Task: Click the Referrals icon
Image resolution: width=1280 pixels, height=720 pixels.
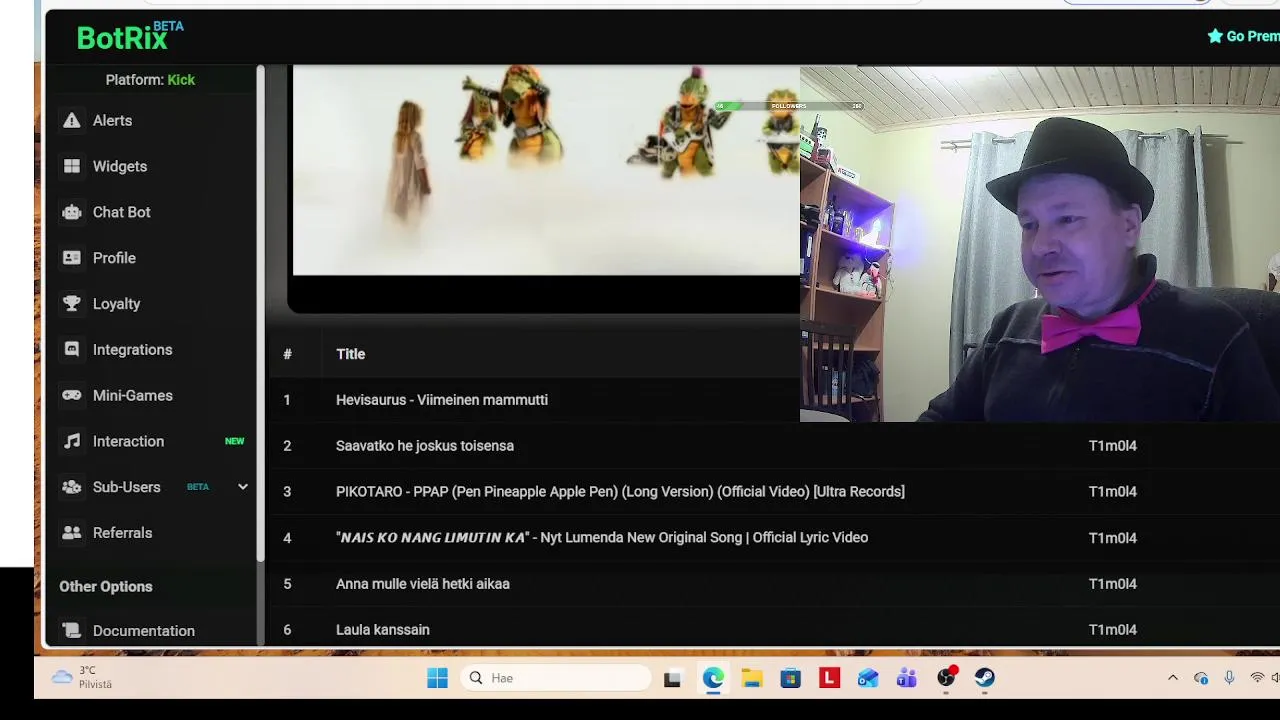Action: pyautogui.click(x=71, y=533)
